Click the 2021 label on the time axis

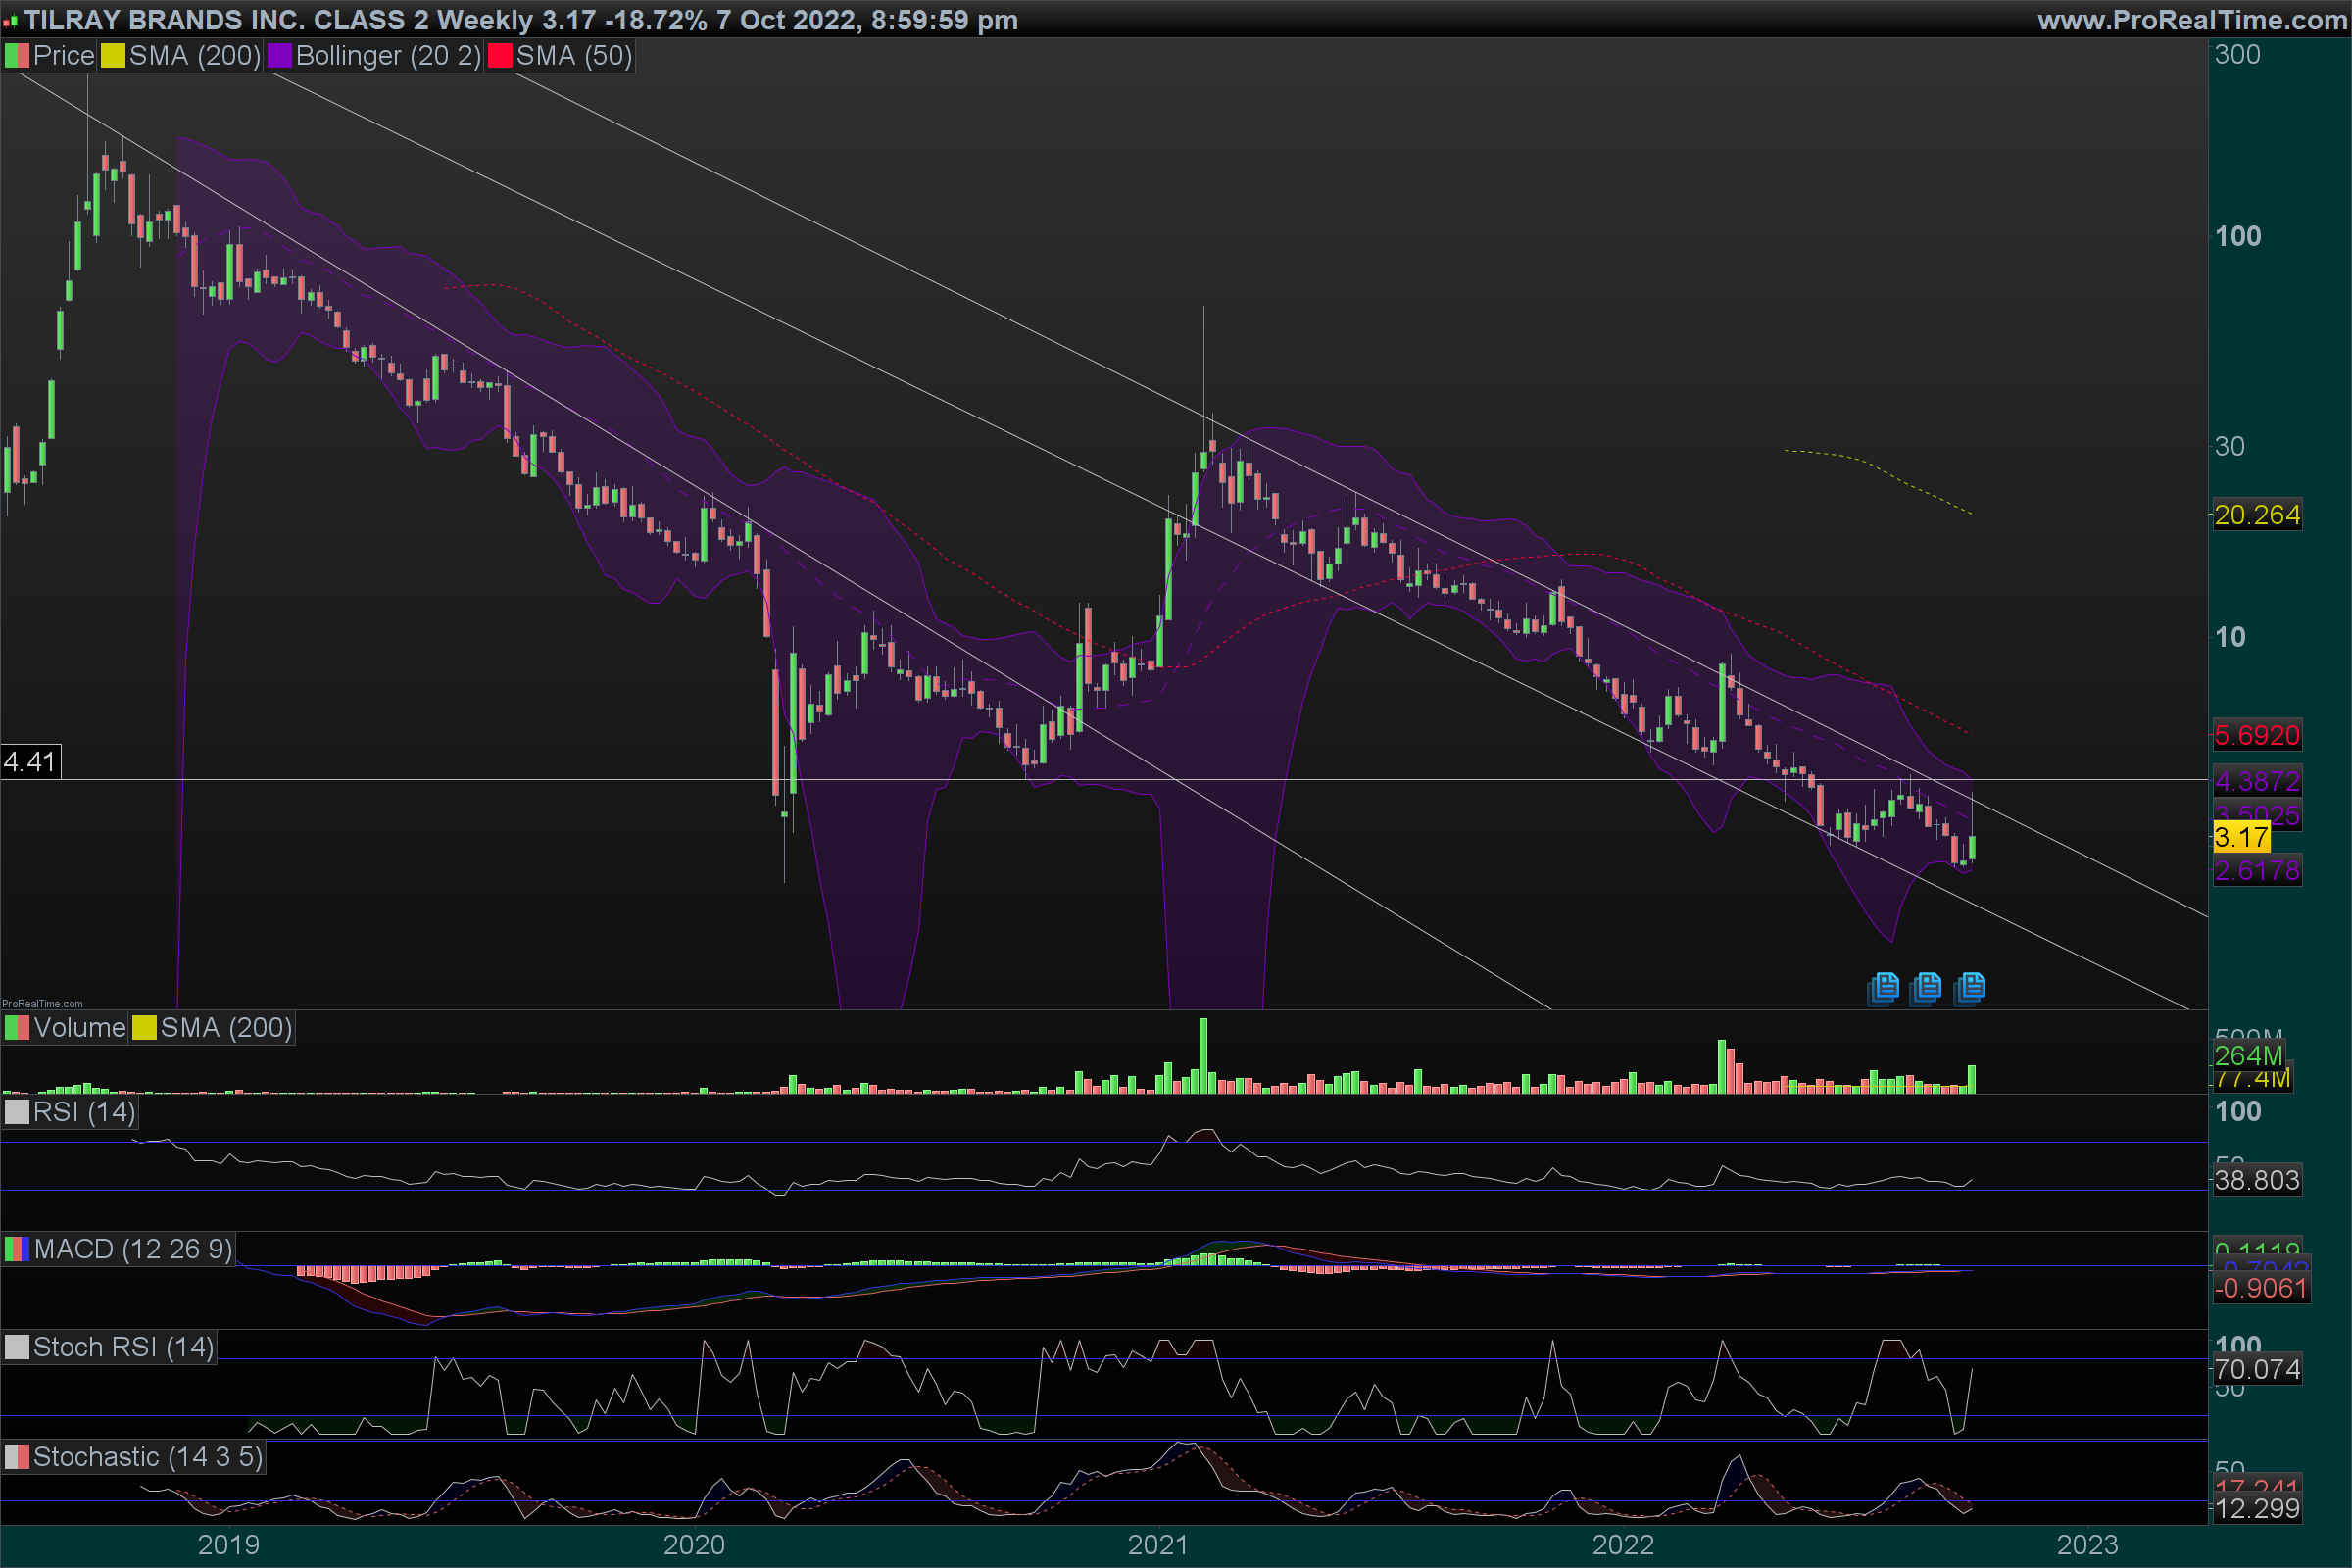tap(1158, 1545)
